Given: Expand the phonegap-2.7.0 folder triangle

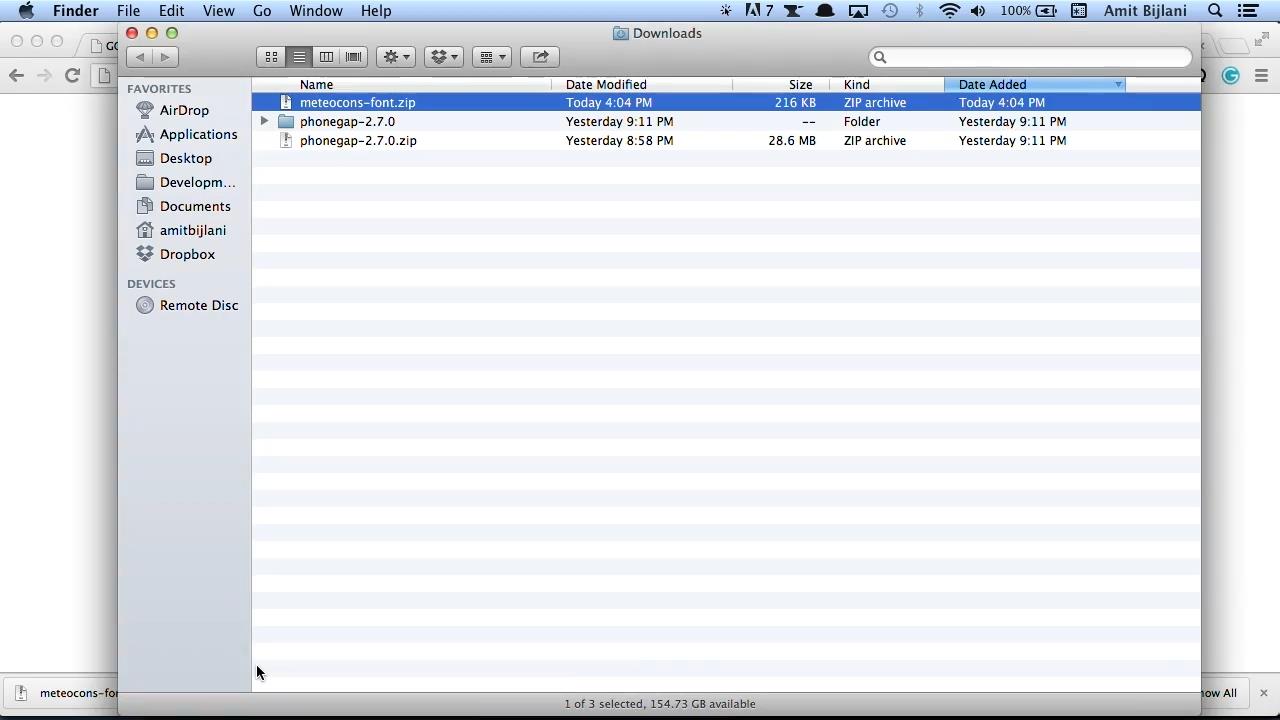Looking at the screenshot, I should (264, 121).
